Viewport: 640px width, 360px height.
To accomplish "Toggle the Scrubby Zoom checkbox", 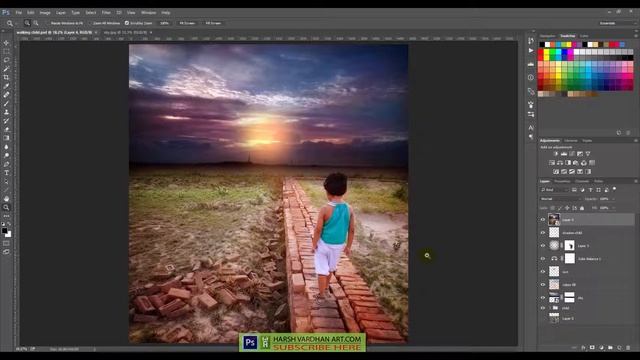I will click(x=127, y=23).
